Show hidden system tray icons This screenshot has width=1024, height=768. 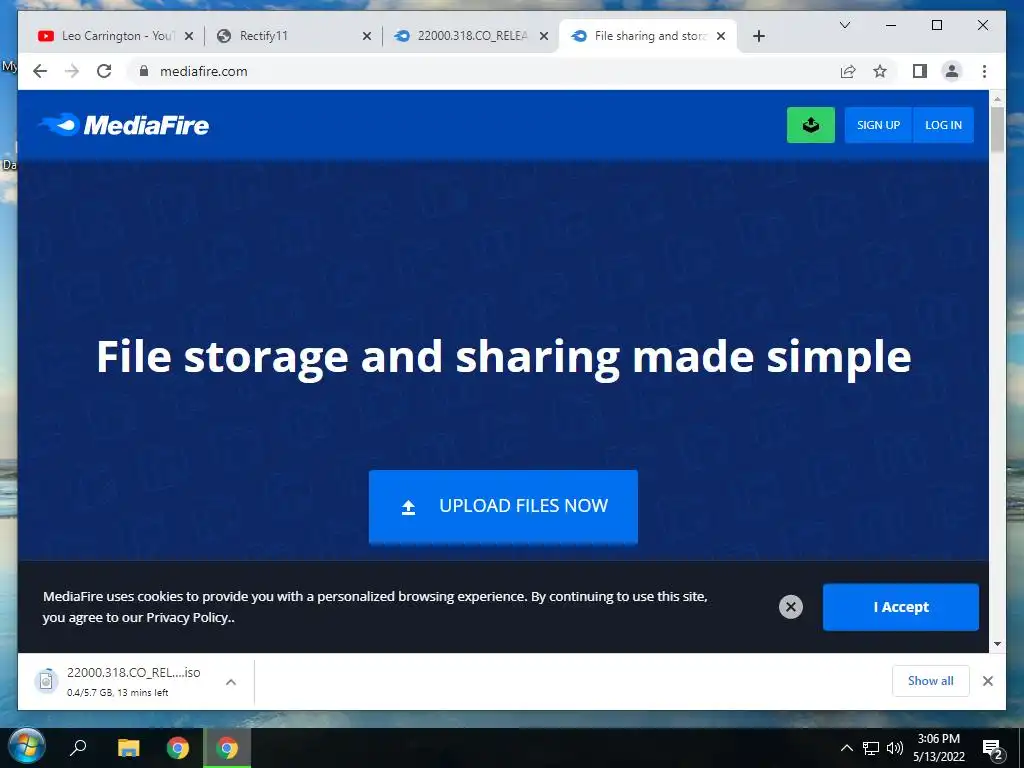pyautogui.click(x=846, y=748)
